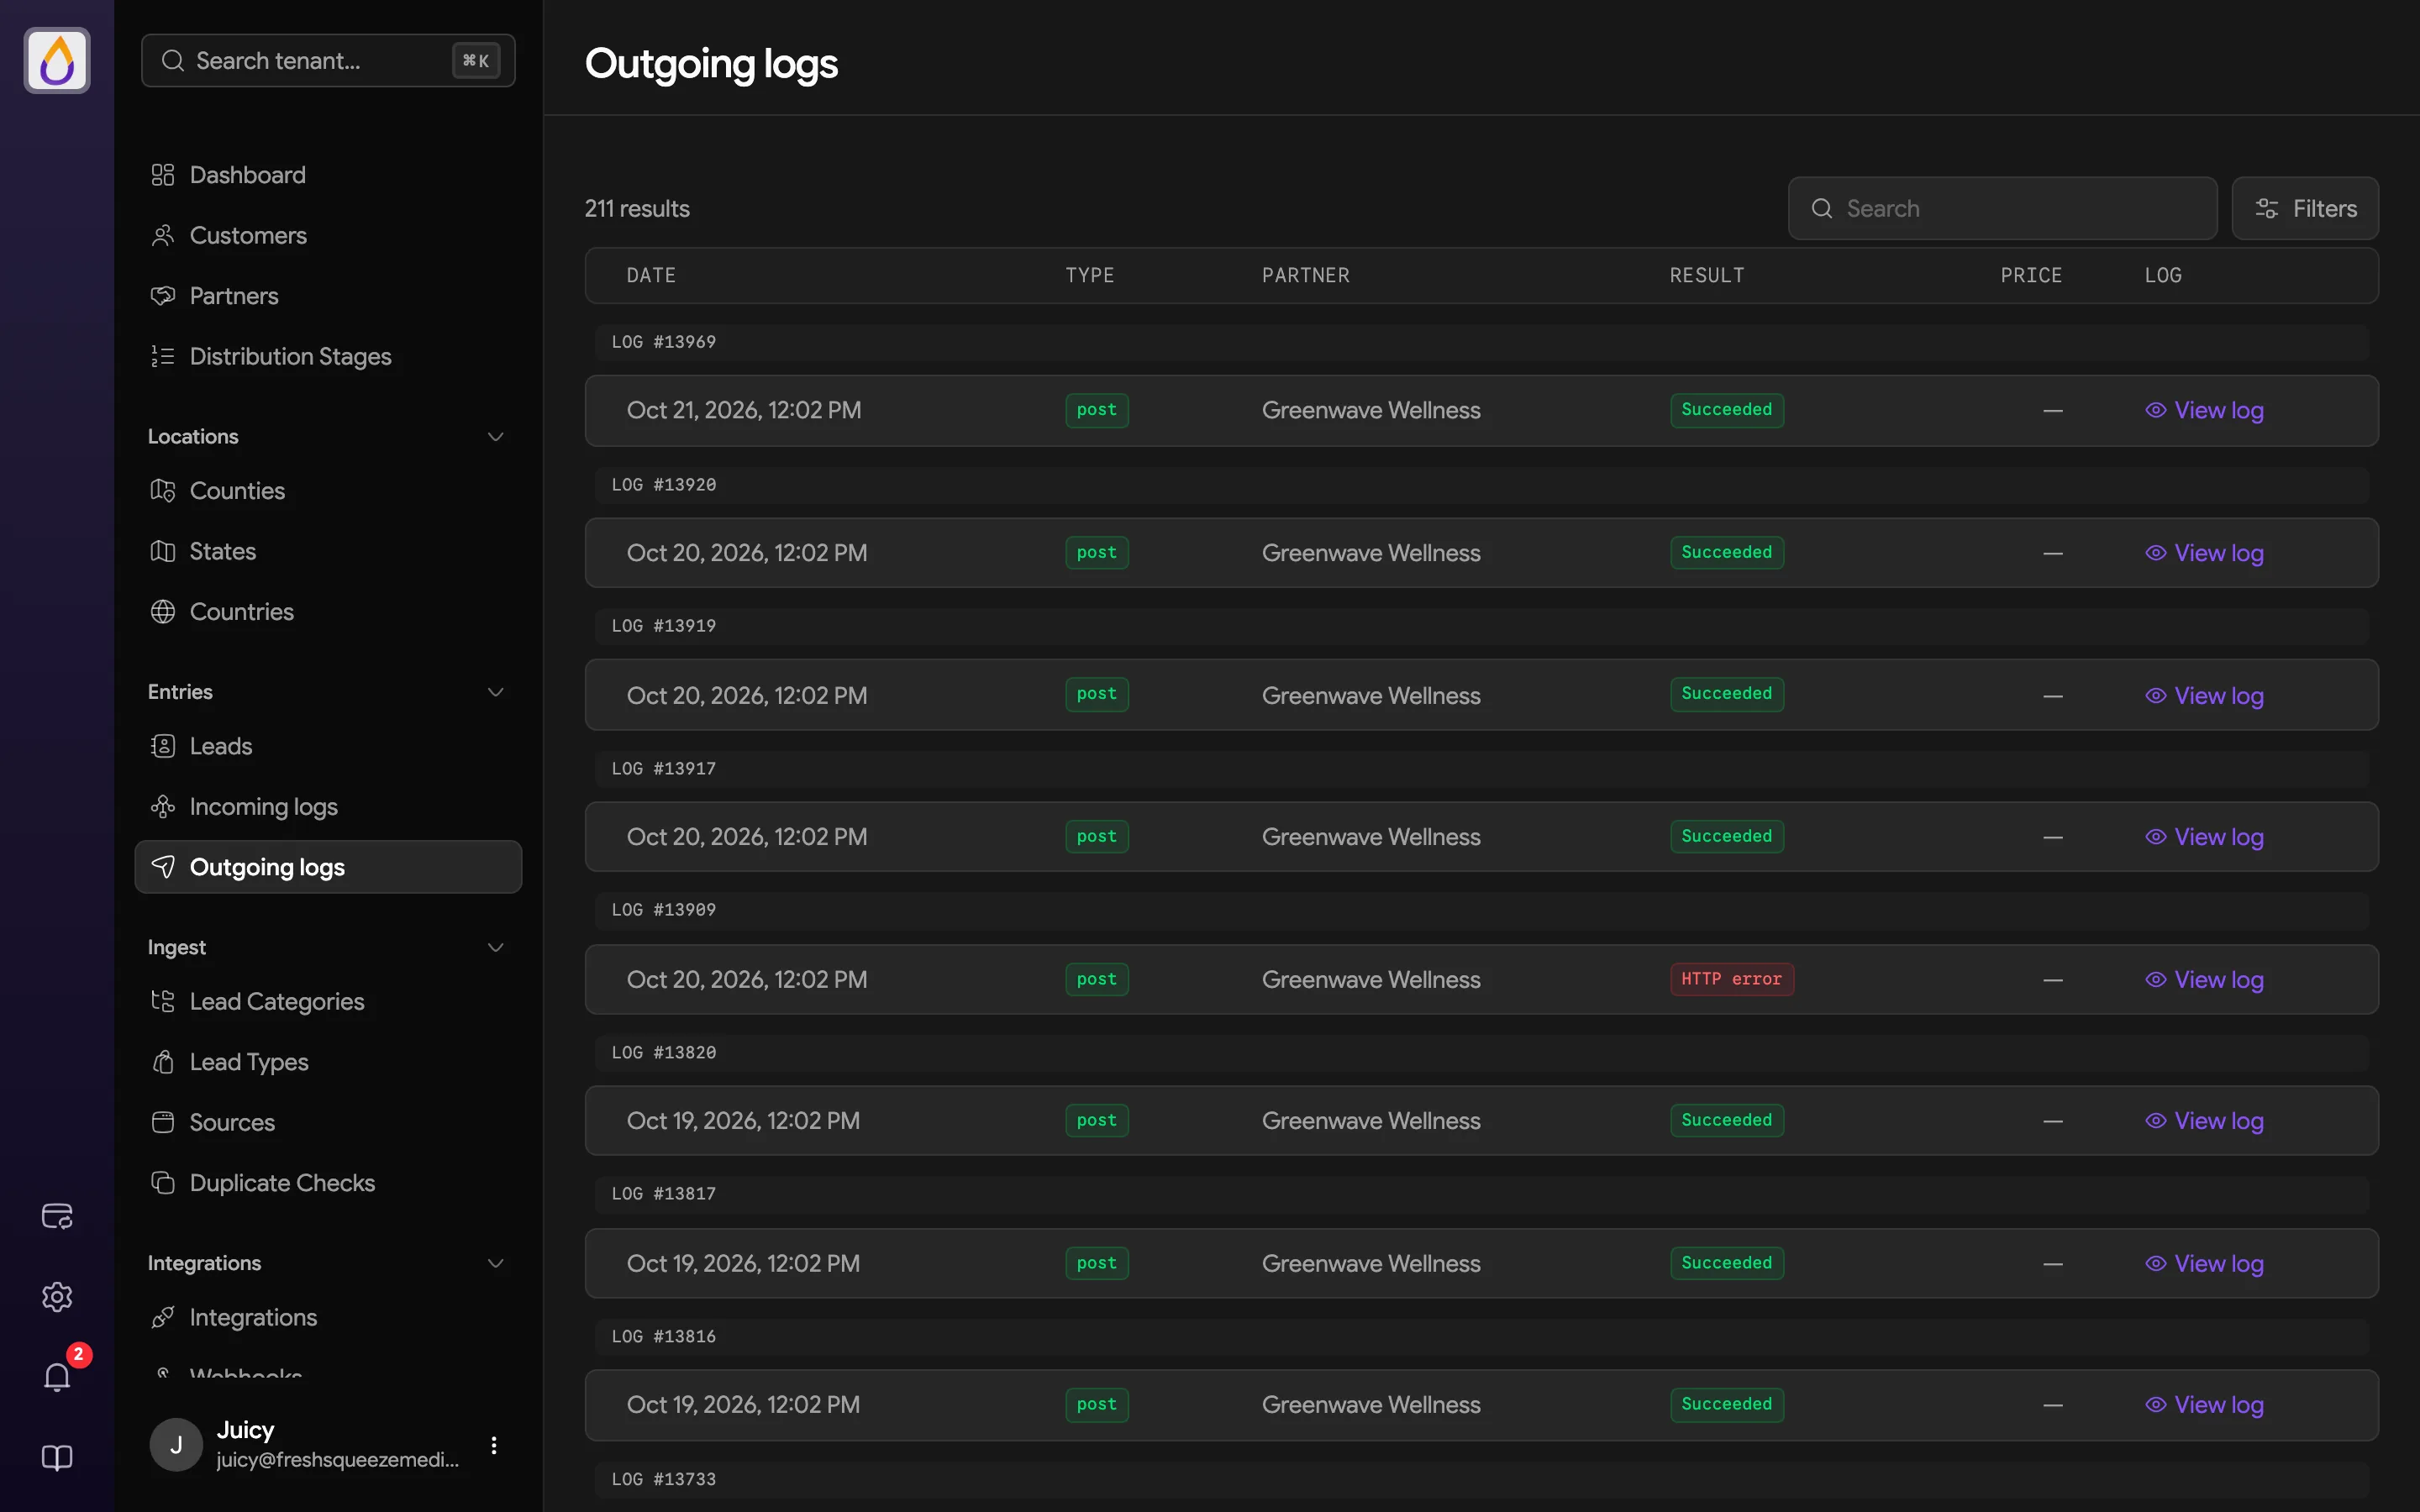The width and height of the screenshot is (2420, 1512).
Task: Focus the Search tenant box
Action: pyautogui.click(x=328, y=60)
